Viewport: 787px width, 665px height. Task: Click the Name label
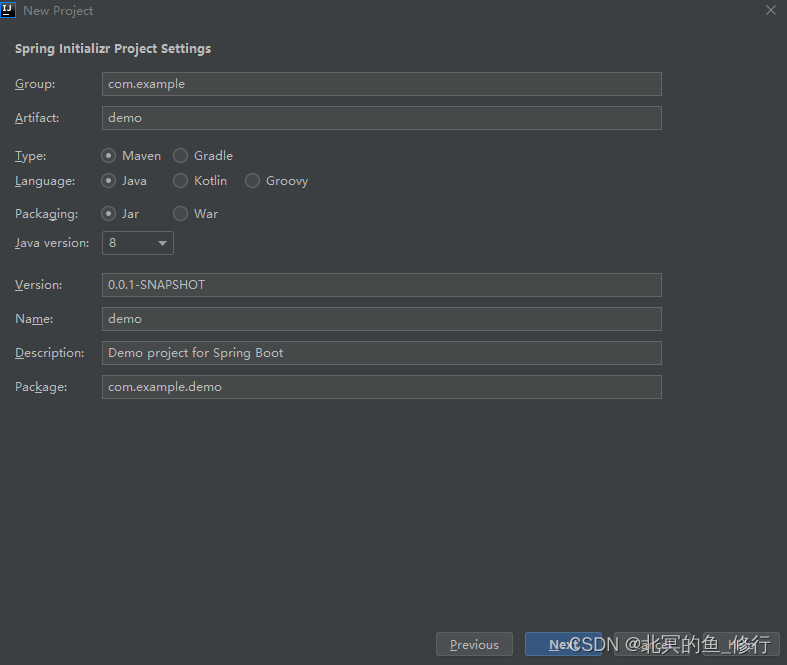pyautogui.click(x=34, y=319)
